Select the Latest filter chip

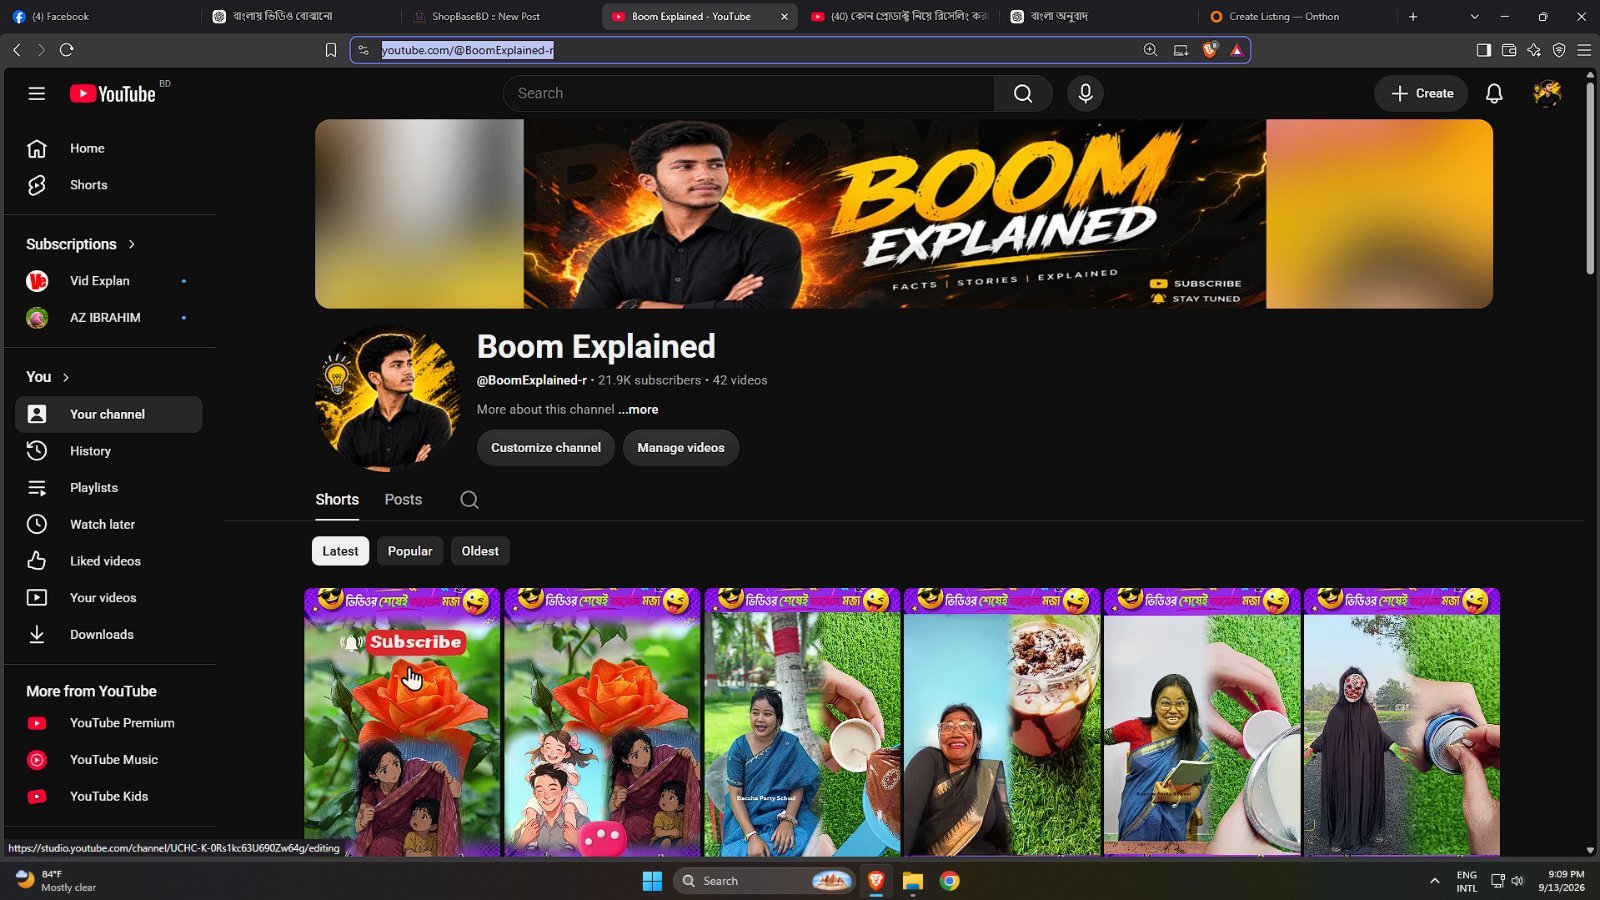click(340, 551)
